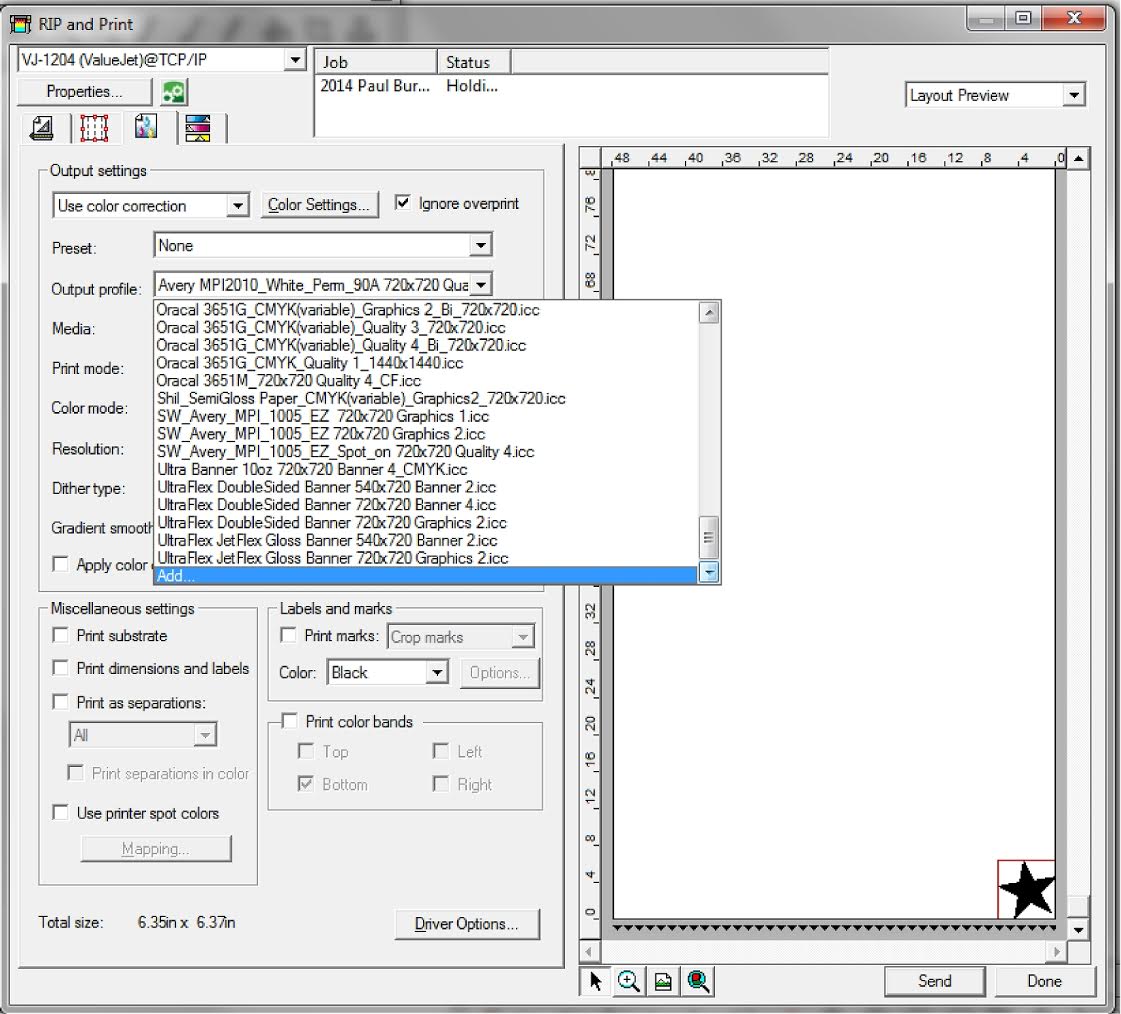Image resolution: width=1121 pixels, height=1014 pixels.
Task: Open the Color Management tab icon
Action: click(146, 127)
